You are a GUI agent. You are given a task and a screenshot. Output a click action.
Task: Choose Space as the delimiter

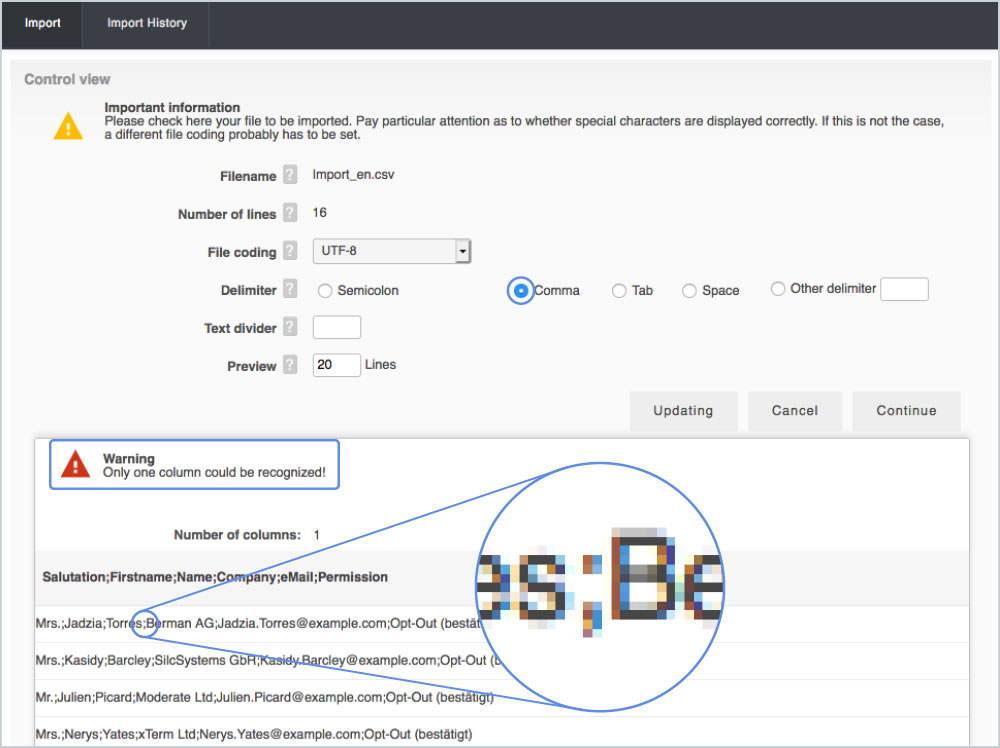point(689,291)
